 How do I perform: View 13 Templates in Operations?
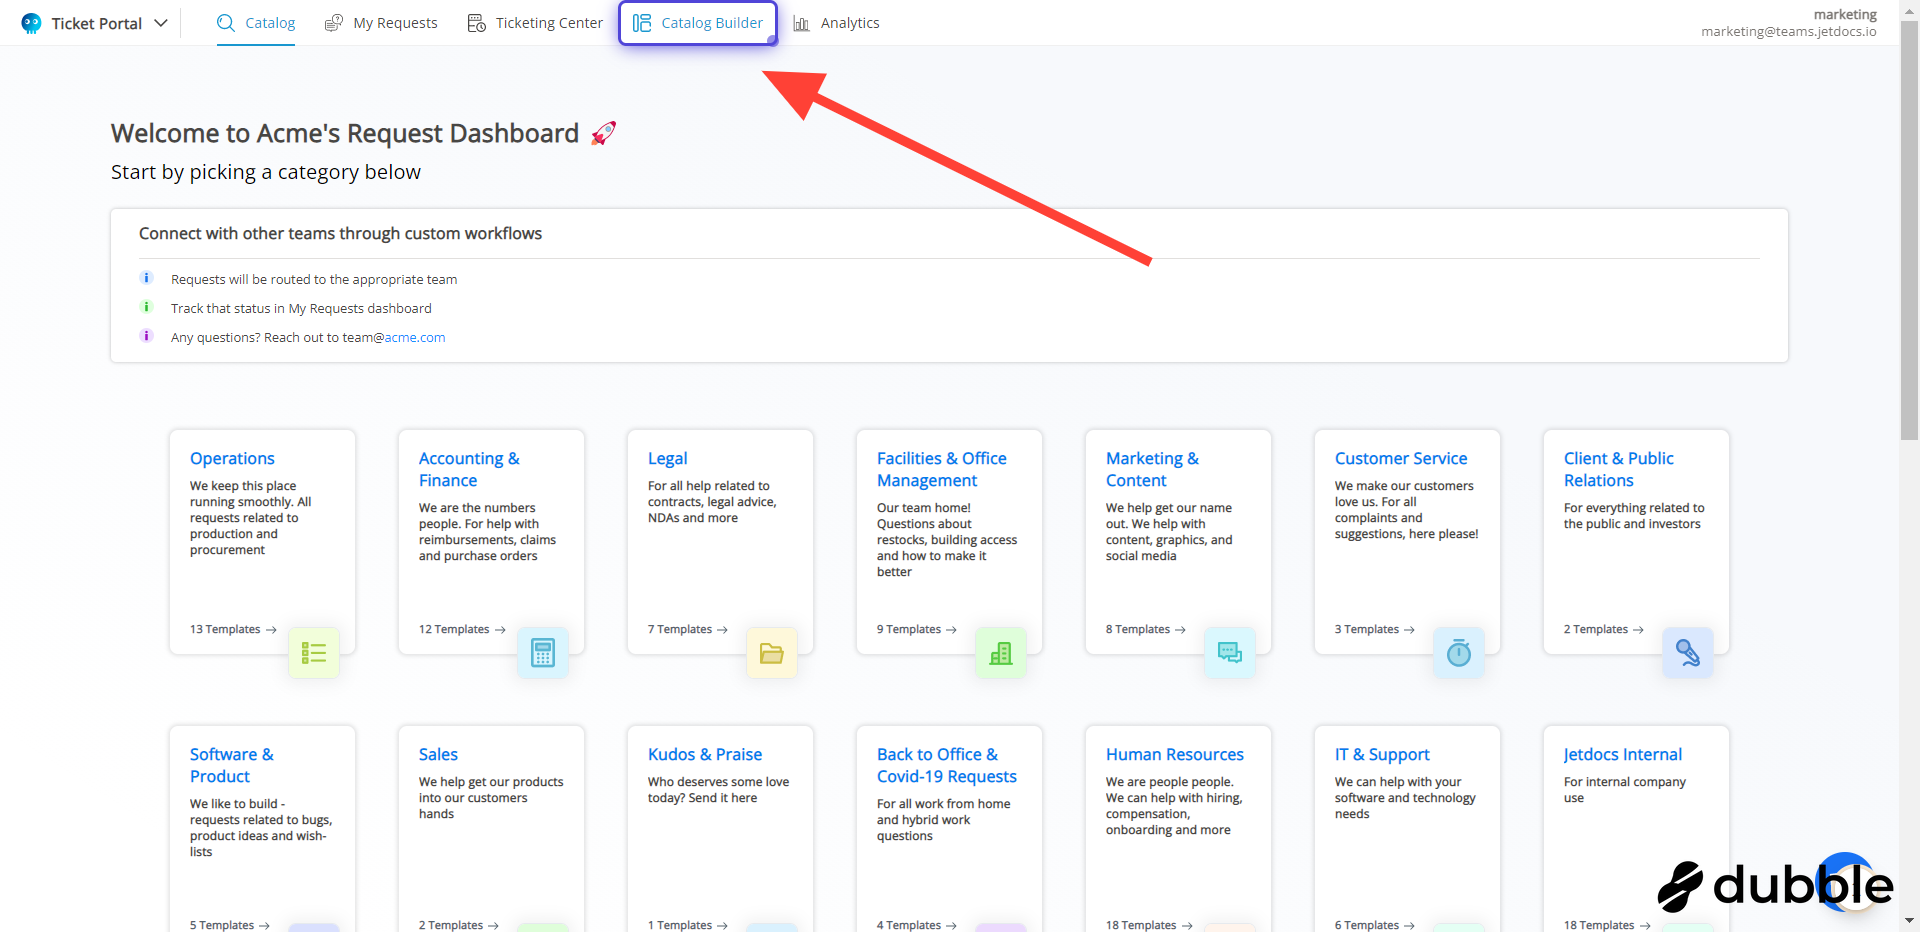pyautogui.click(x=233, y=629)
